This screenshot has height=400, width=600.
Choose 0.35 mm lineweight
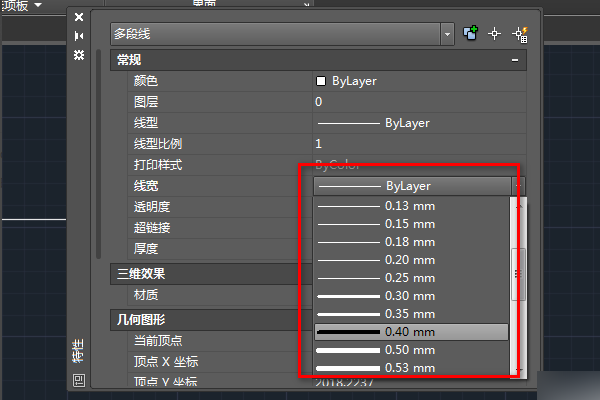411,314
